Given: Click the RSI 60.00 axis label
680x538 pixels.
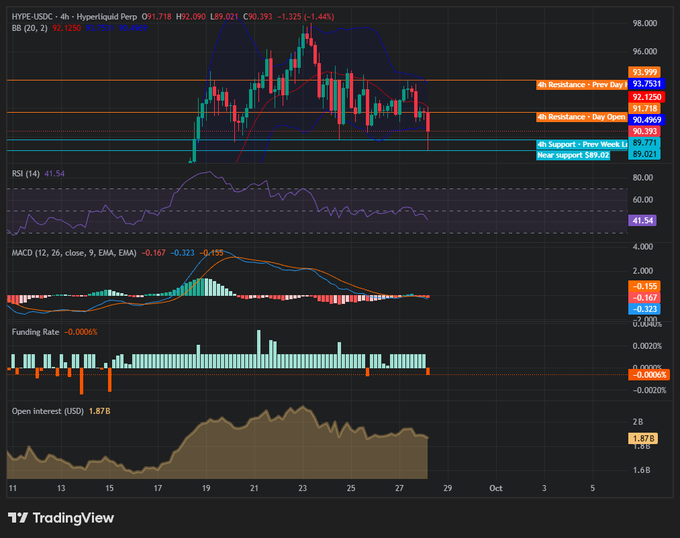Looking at the screenshot, I should [x=643, y=200].
